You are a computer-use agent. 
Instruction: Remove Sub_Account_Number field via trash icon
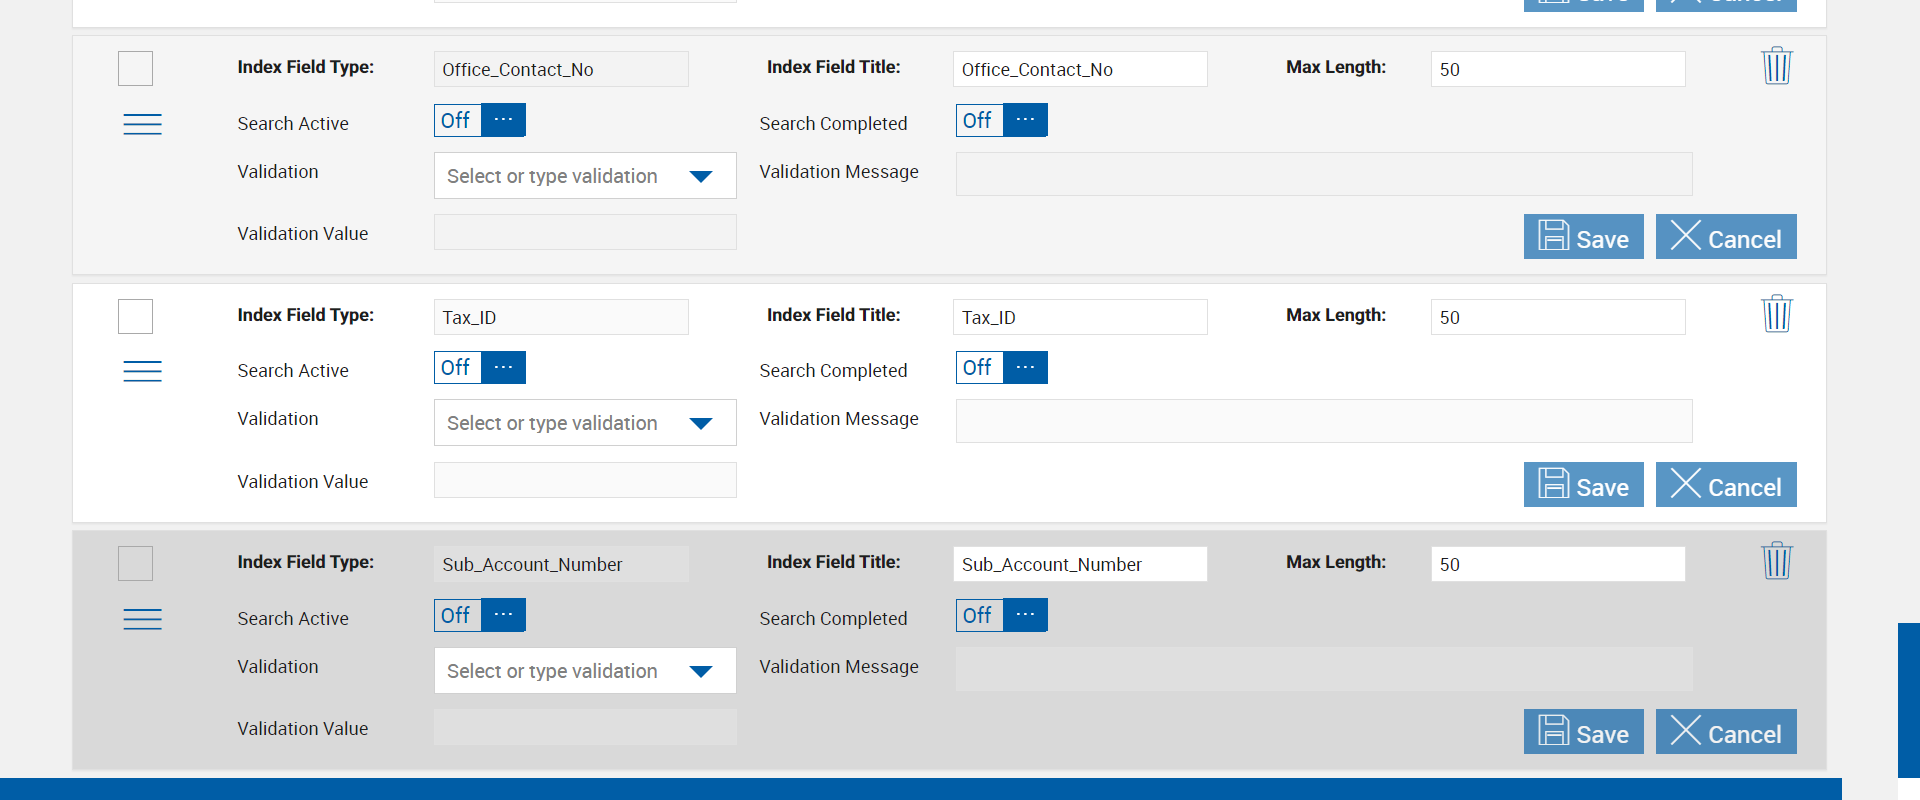click(1776, 561)
